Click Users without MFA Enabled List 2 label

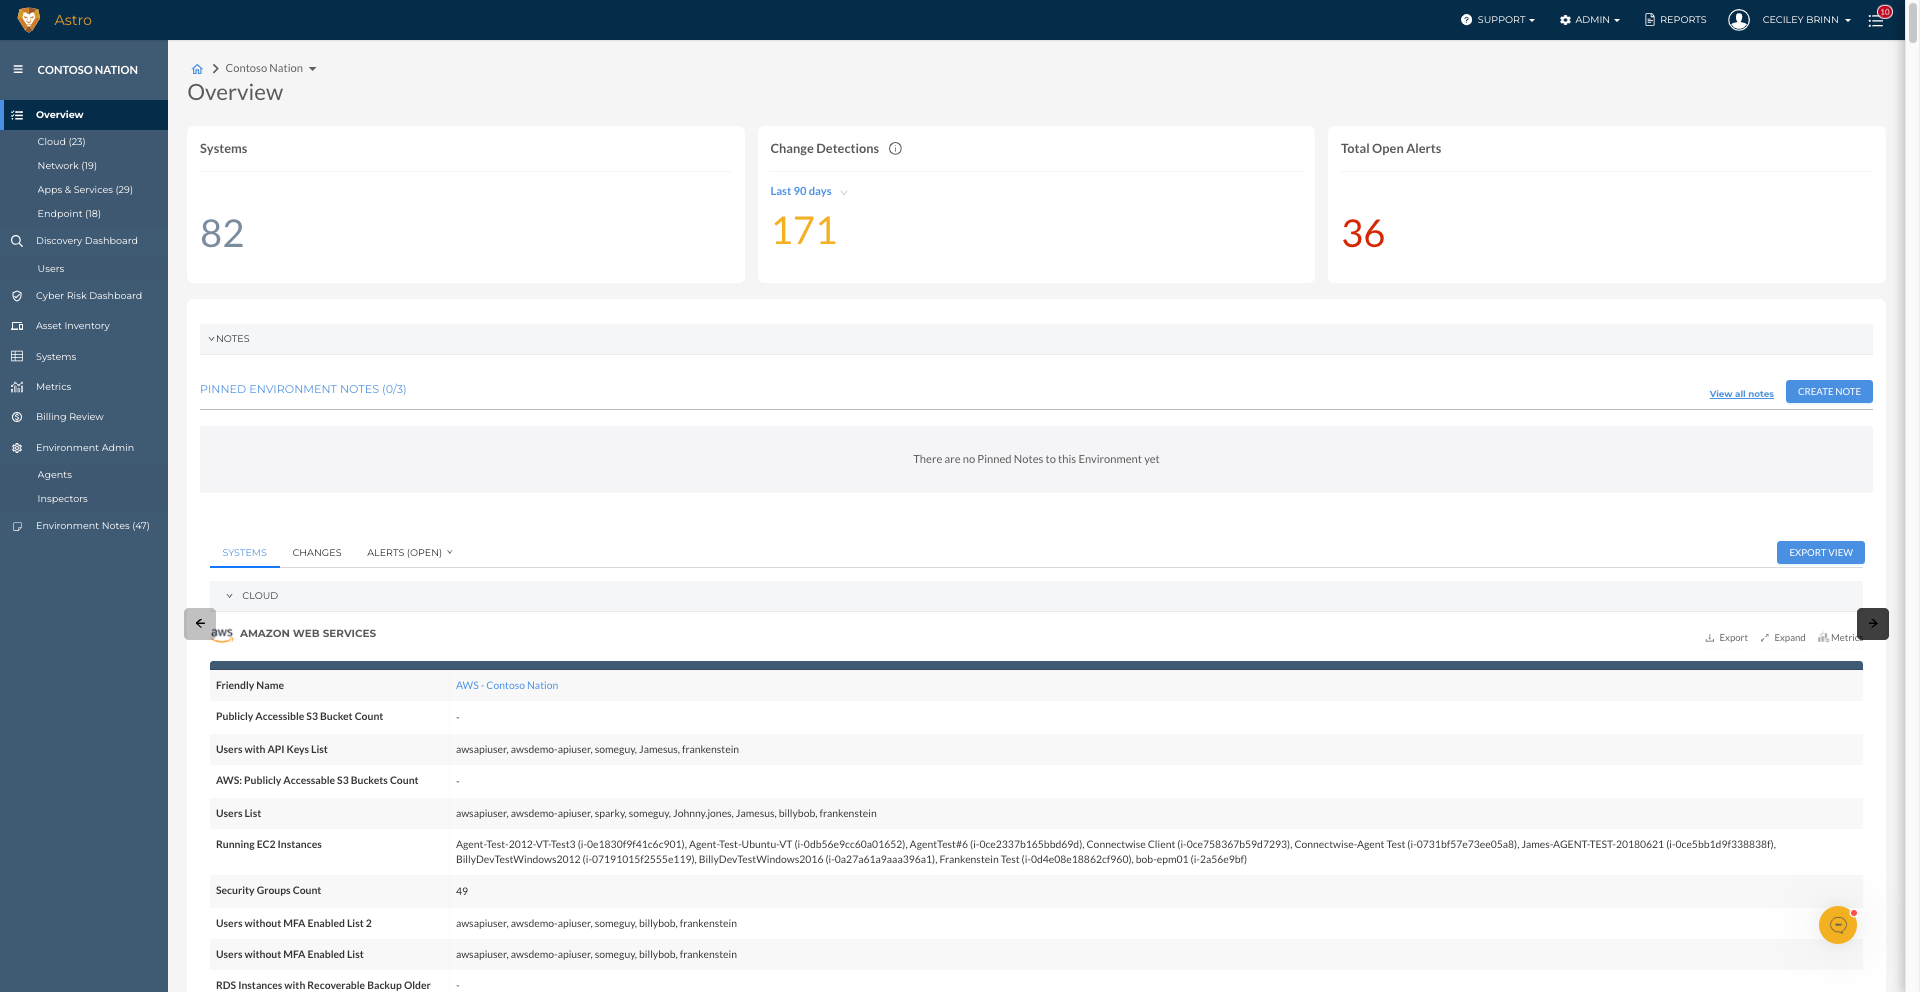tap(294, 924)
